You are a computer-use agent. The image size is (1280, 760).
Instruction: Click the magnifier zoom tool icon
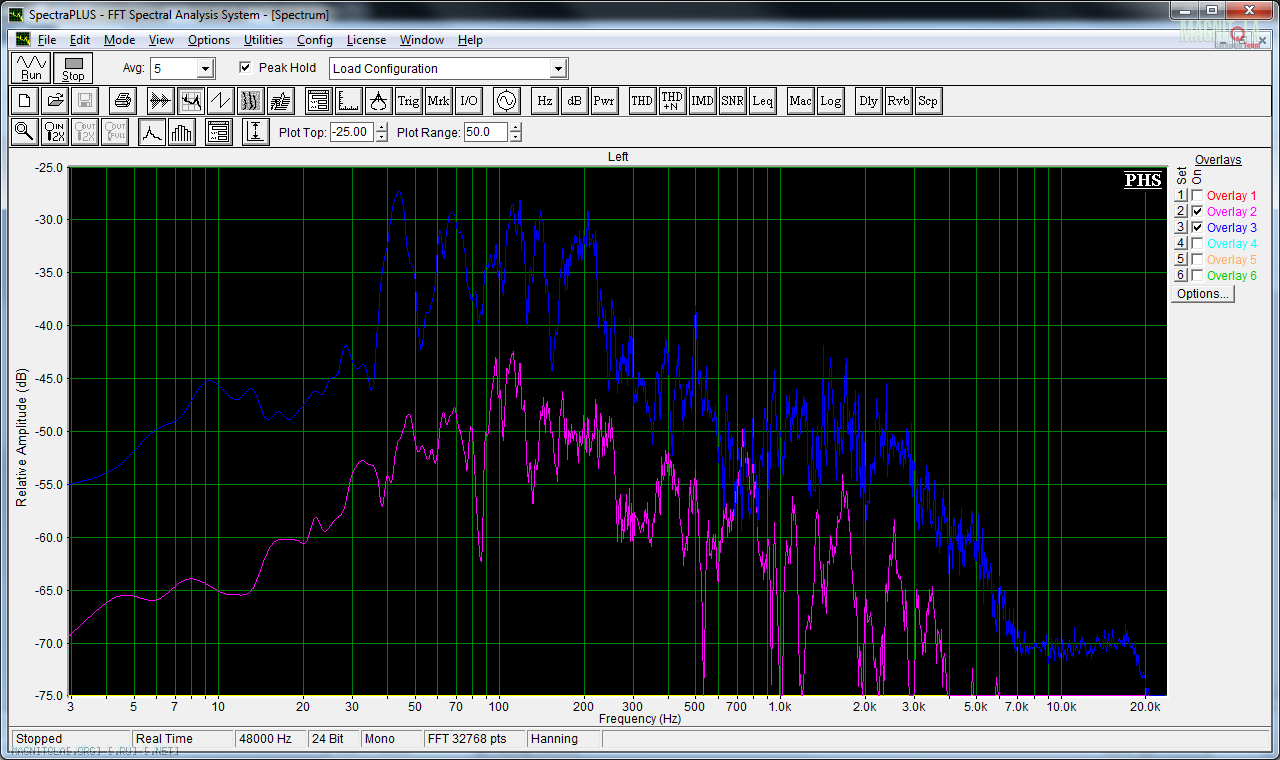point(25,132)
